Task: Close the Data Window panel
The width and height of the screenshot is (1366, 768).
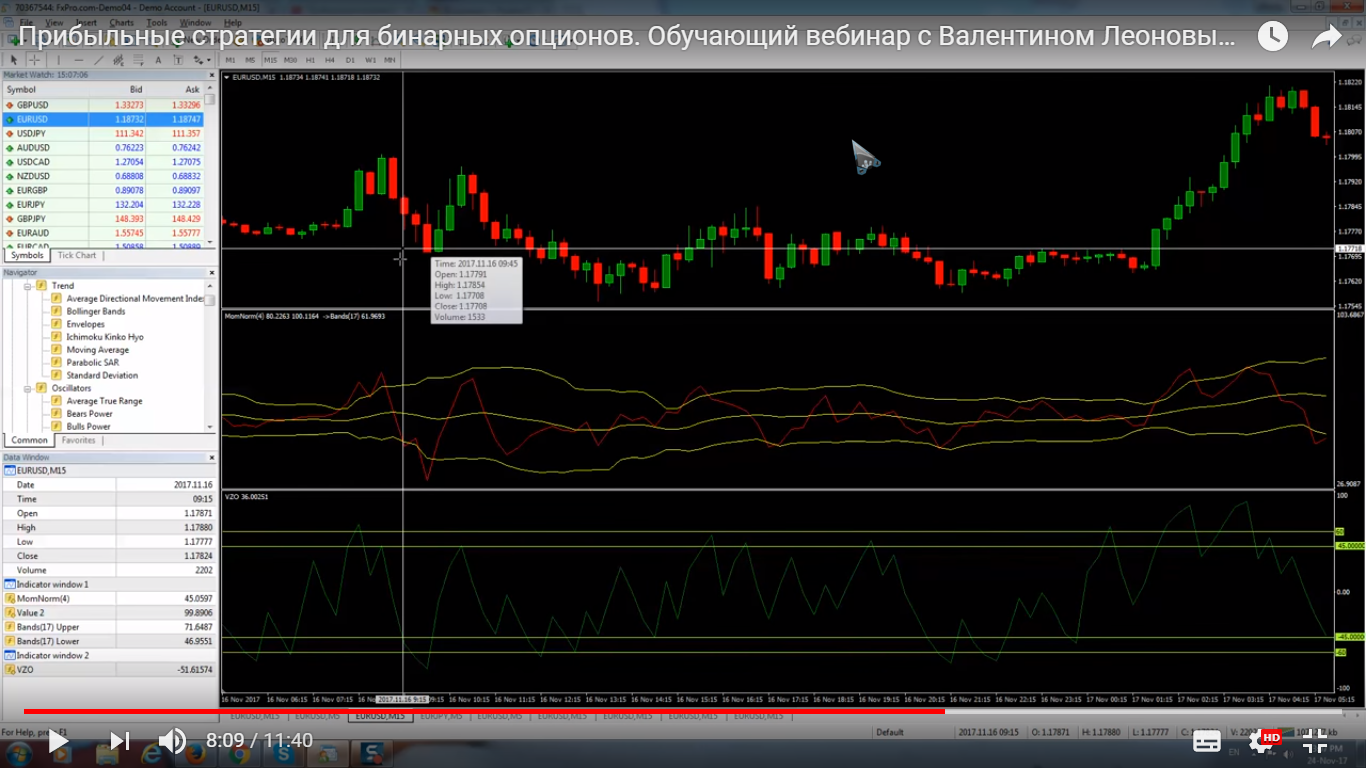Action: [x=211, y=457]
